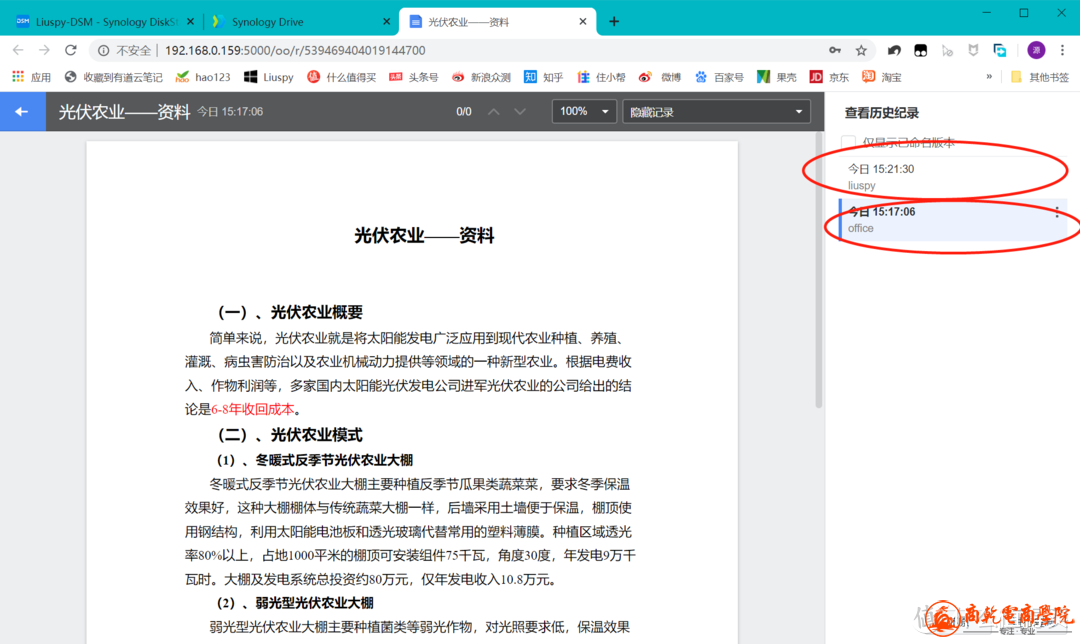
Task: Click the document vertical scrollbar
Action: 819,270
